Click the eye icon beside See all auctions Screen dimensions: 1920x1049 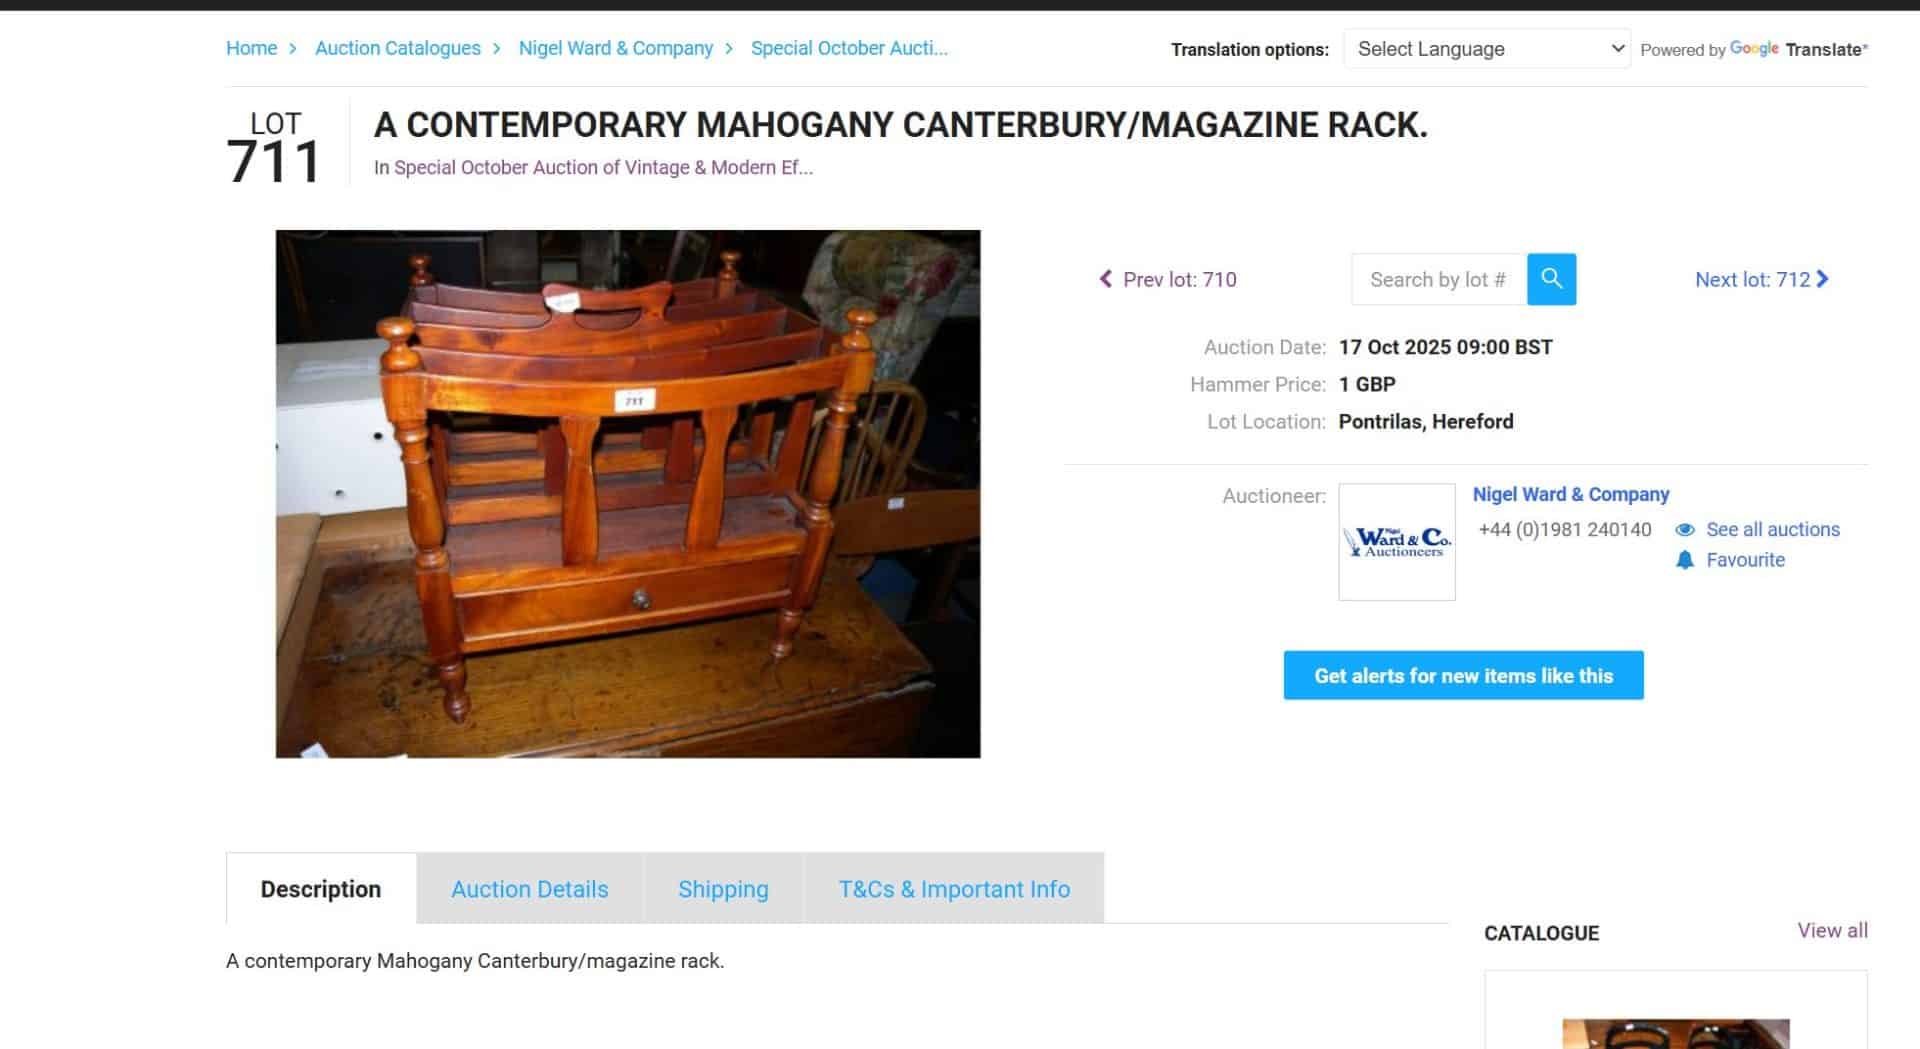coord(1685,530)
